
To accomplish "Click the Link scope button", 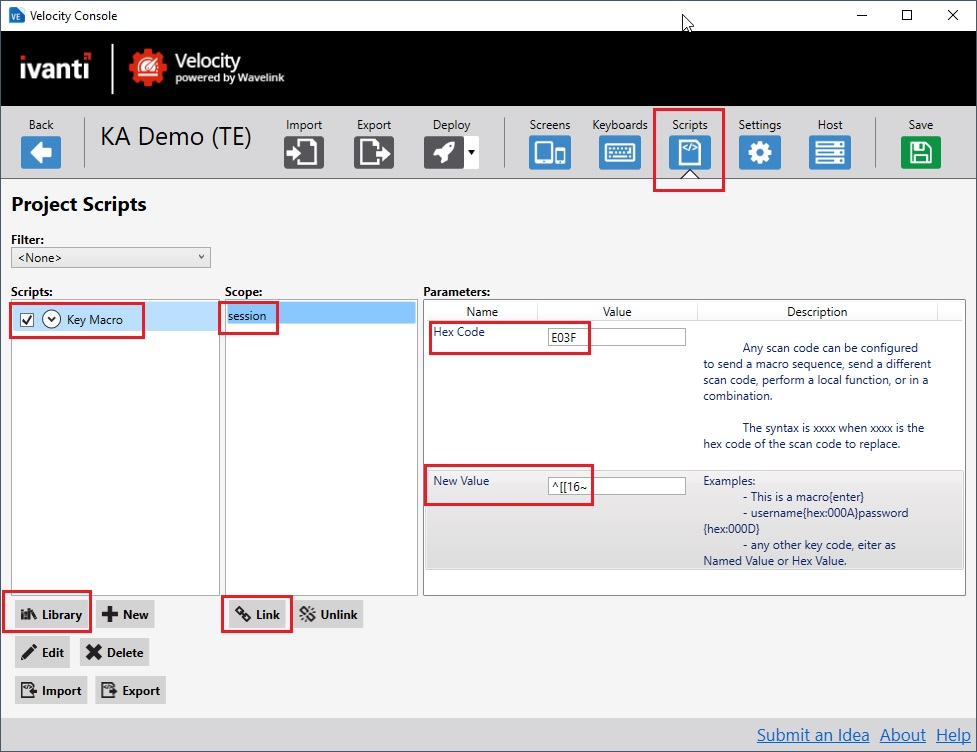I will [x=257, y=615].
